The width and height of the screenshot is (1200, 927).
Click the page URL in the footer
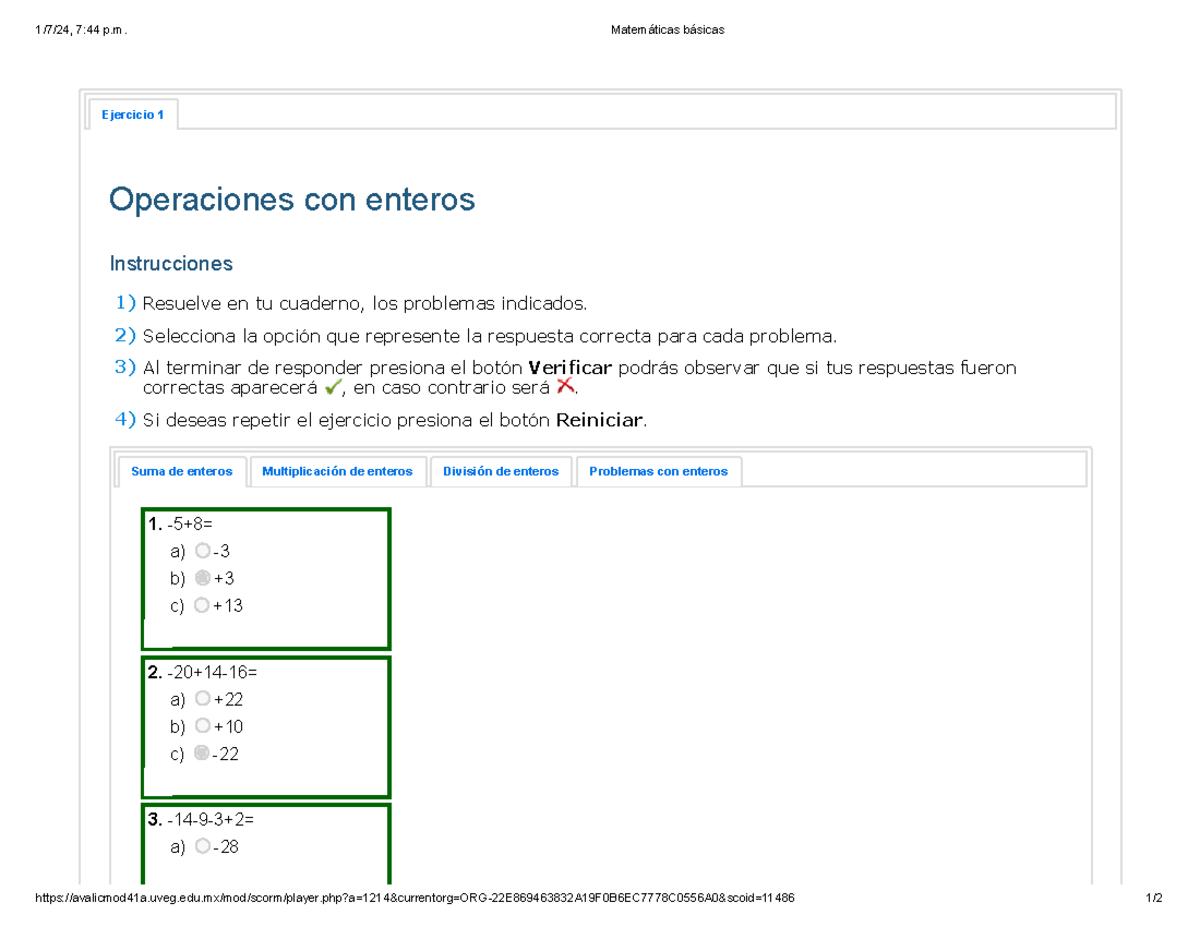click(x=415, y=898)
